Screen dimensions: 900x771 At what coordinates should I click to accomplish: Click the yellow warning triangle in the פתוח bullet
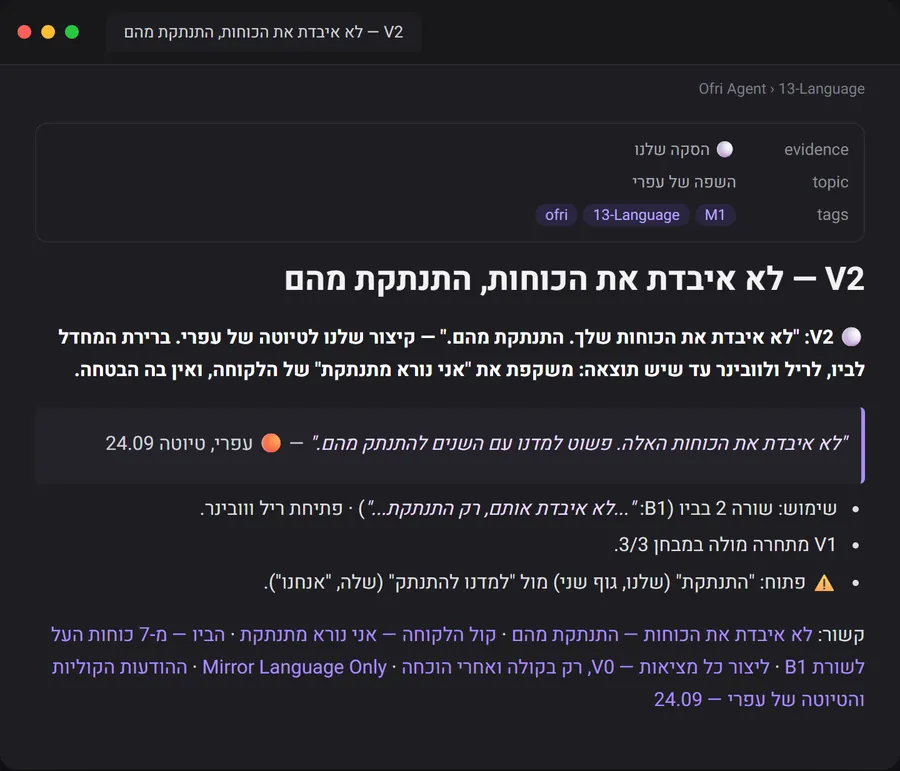[x=824, y=583]
